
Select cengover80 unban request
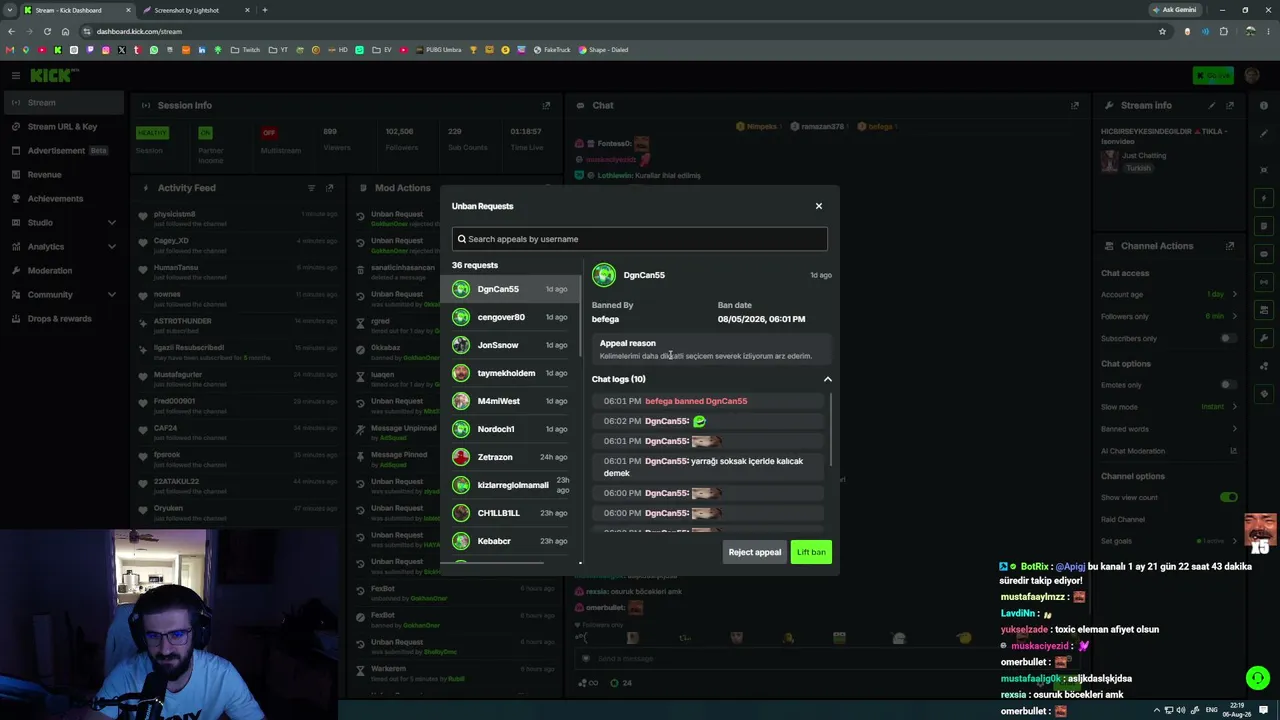coord(510,317)
